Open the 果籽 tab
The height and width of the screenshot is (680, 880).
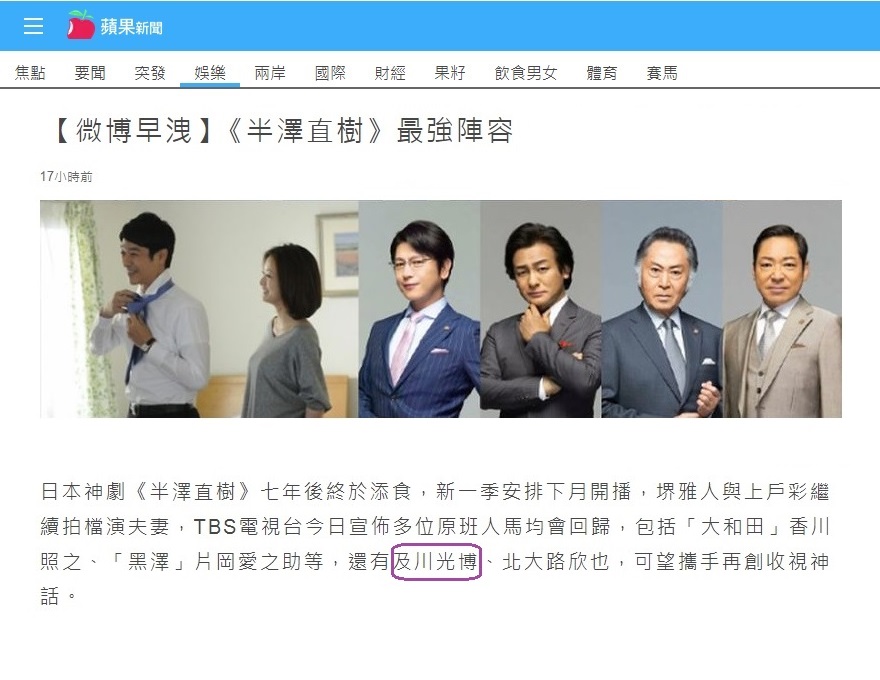point(450,73)
